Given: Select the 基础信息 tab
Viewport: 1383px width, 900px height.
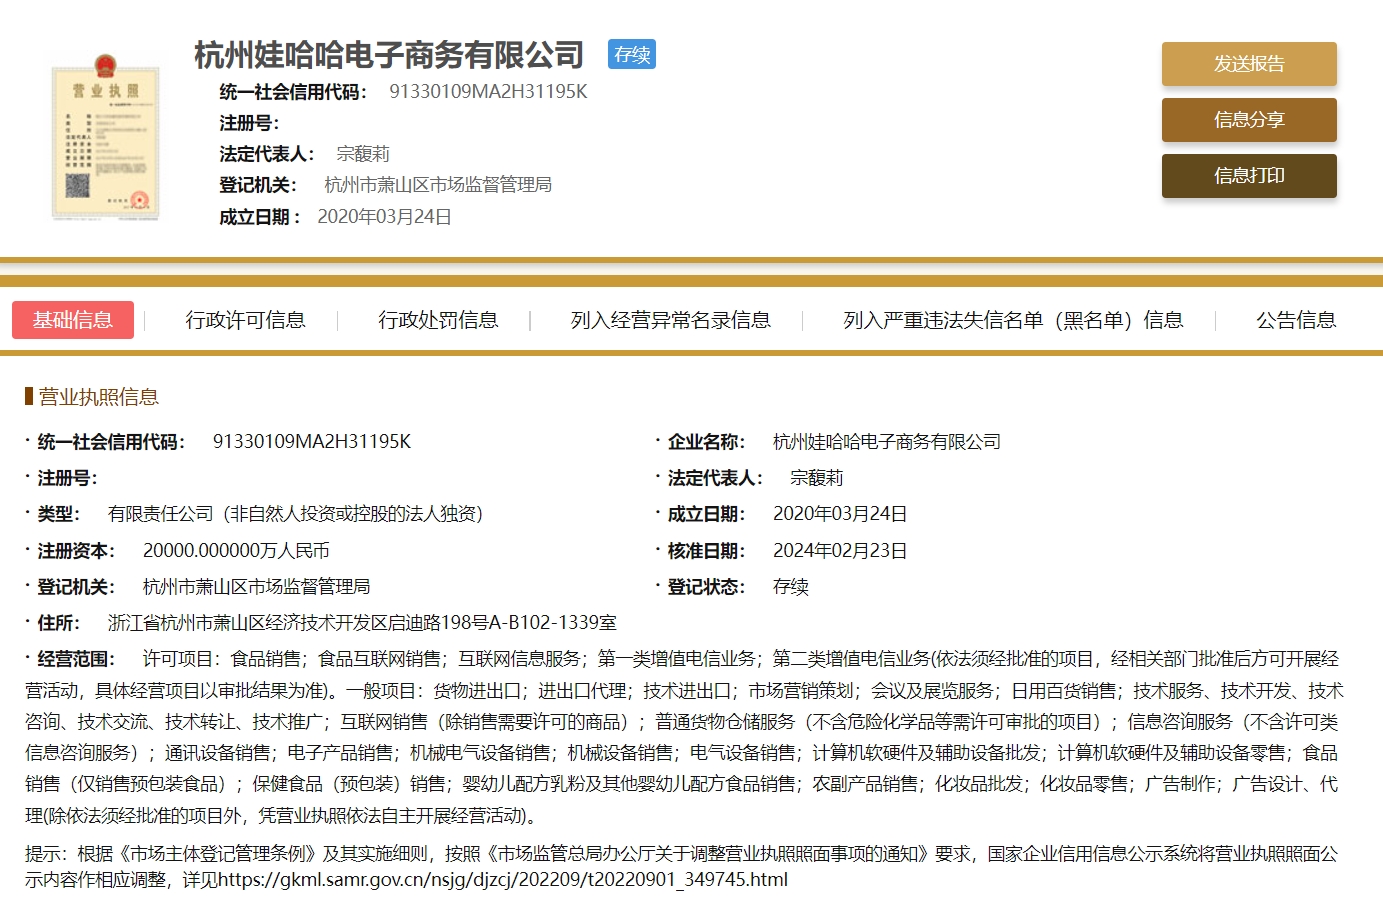Looking at the screenshot, I should click(73, 320).
